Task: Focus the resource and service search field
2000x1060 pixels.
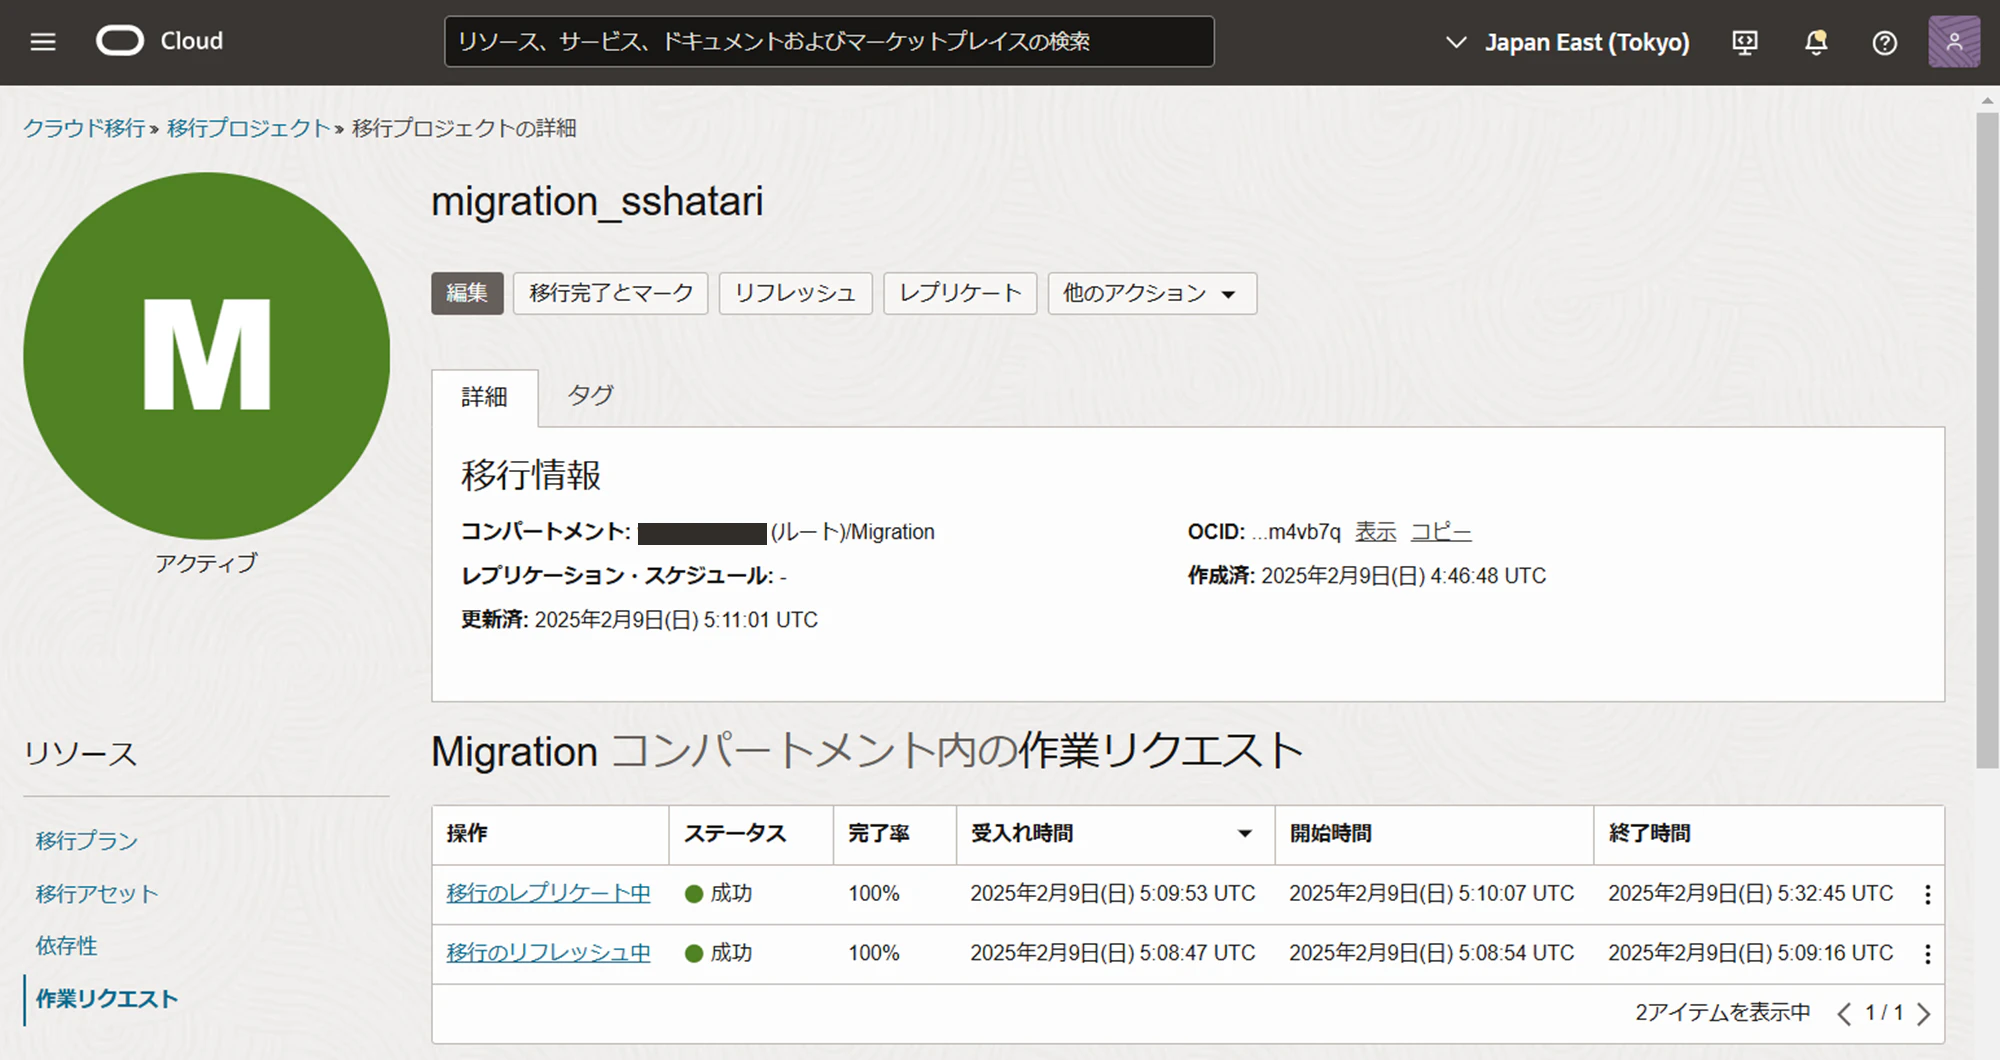Action: coord(829,42)
